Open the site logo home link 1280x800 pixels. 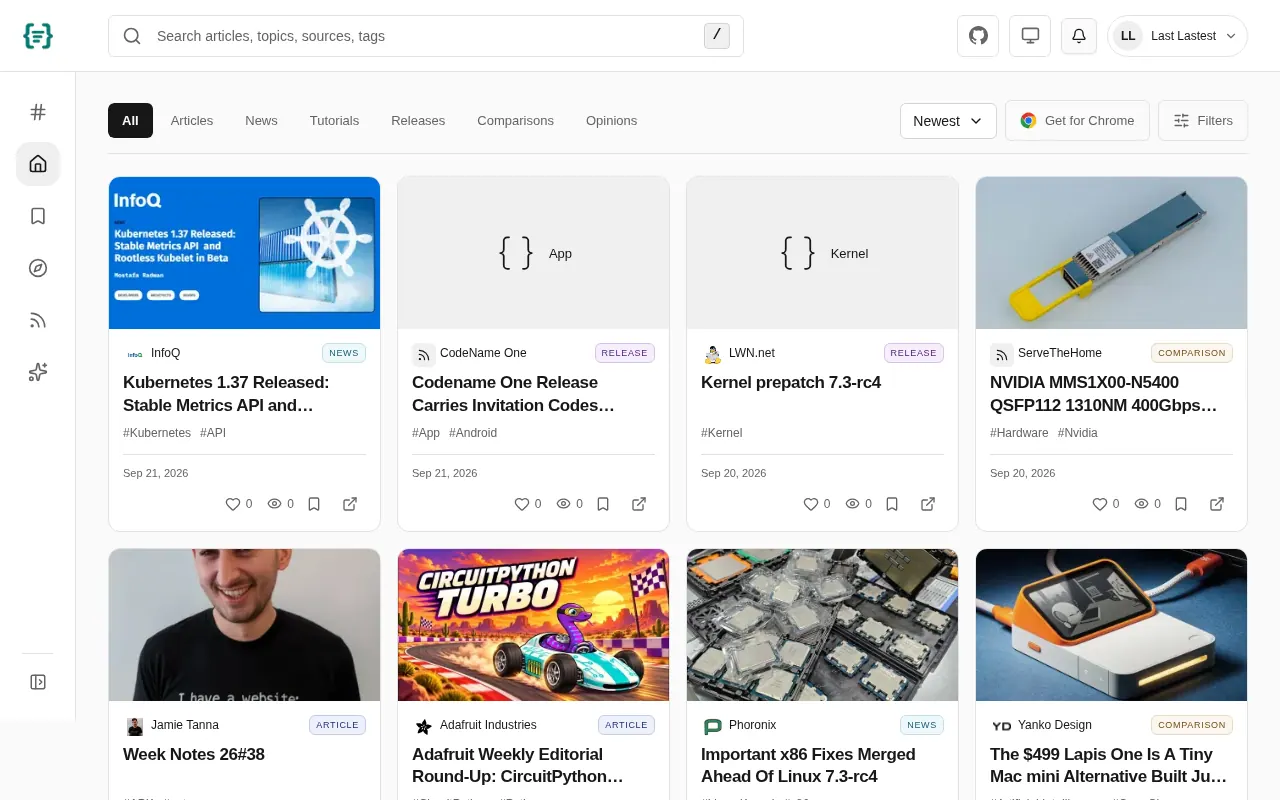coord(38,36)
